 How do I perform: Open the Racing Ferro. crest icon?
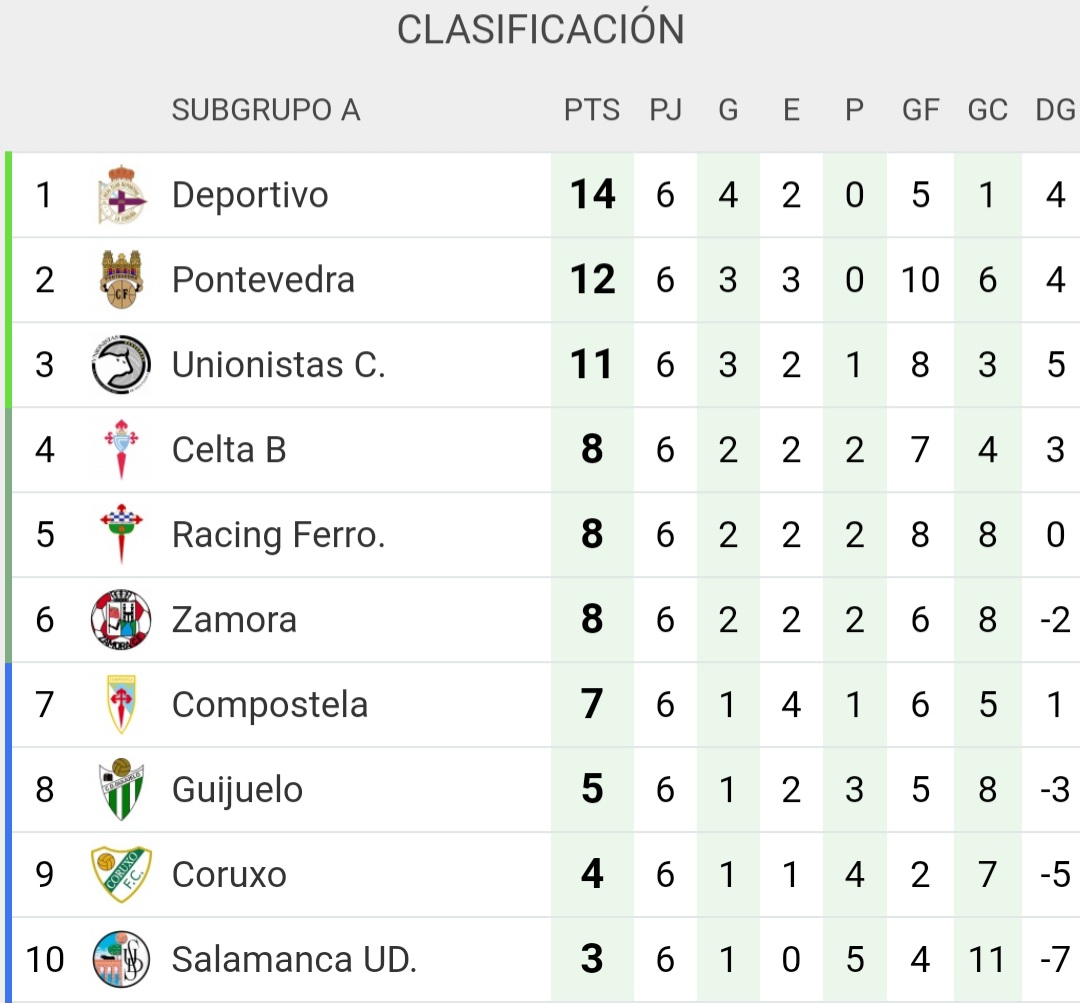click(x=121, y=535)
